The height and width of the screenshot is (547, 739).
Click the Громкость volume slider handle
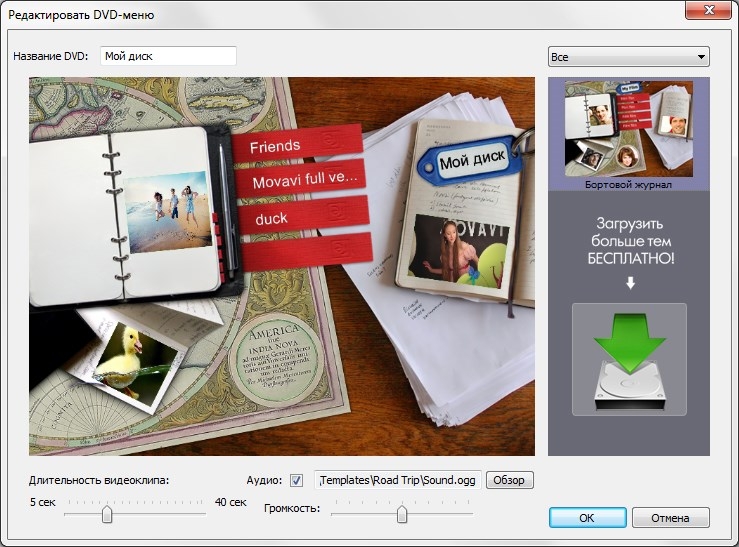[x=402, y=514]
